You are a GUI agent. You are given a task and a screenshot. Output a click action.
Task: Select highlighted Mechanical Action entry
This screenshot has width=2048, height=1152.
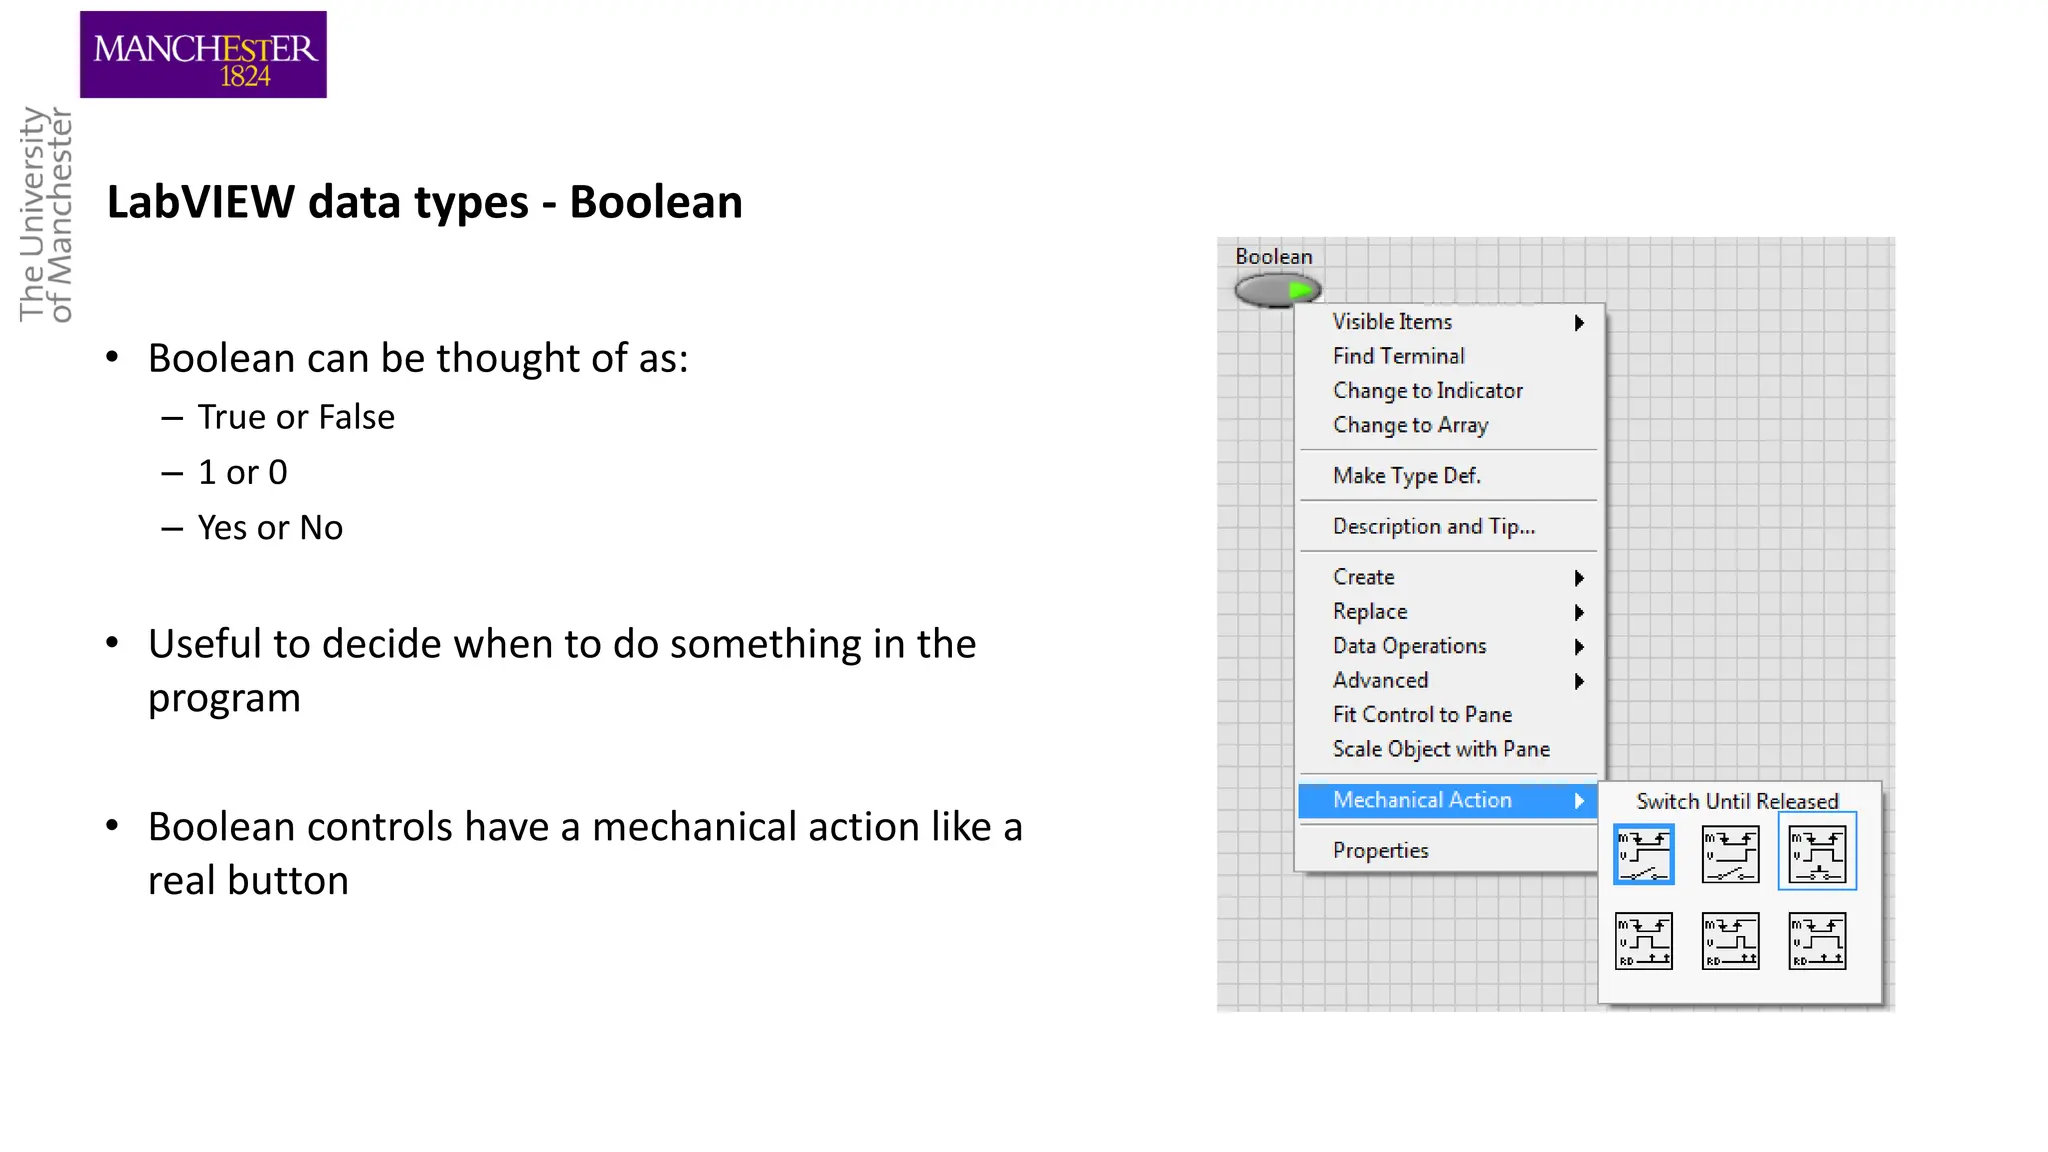[1448, 800]
